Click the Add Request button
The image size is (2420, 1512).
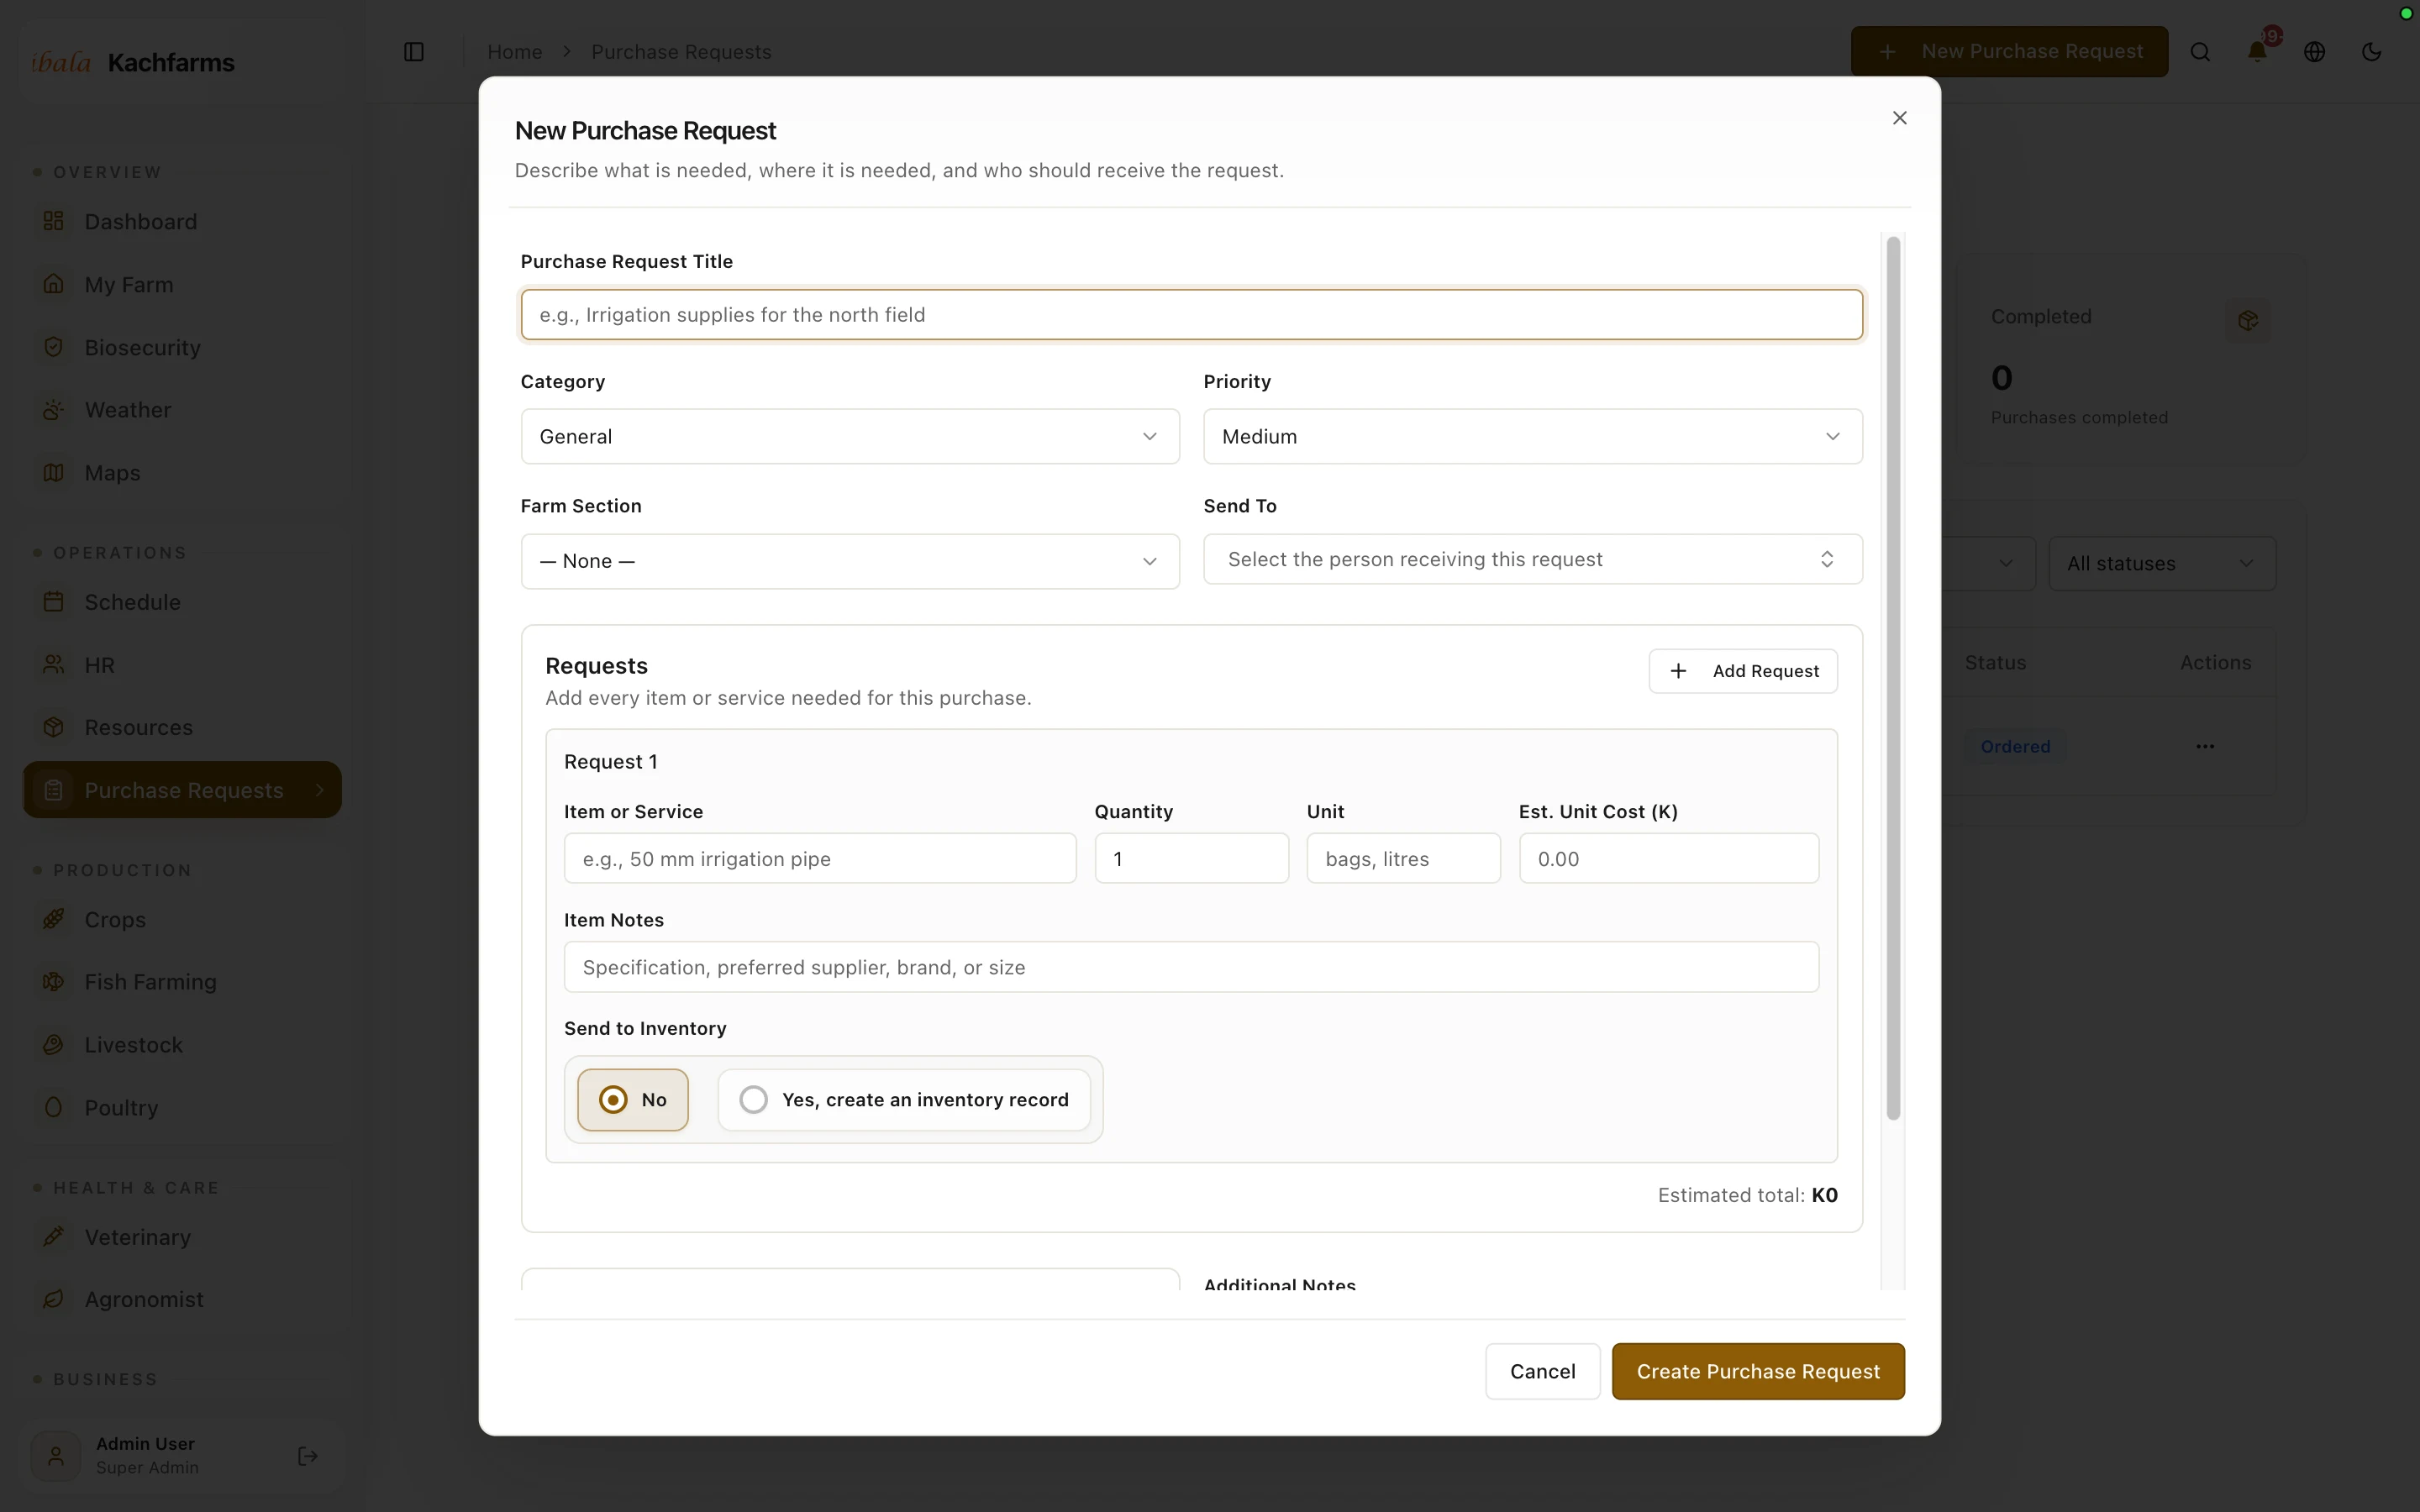tap(1742, 671)
